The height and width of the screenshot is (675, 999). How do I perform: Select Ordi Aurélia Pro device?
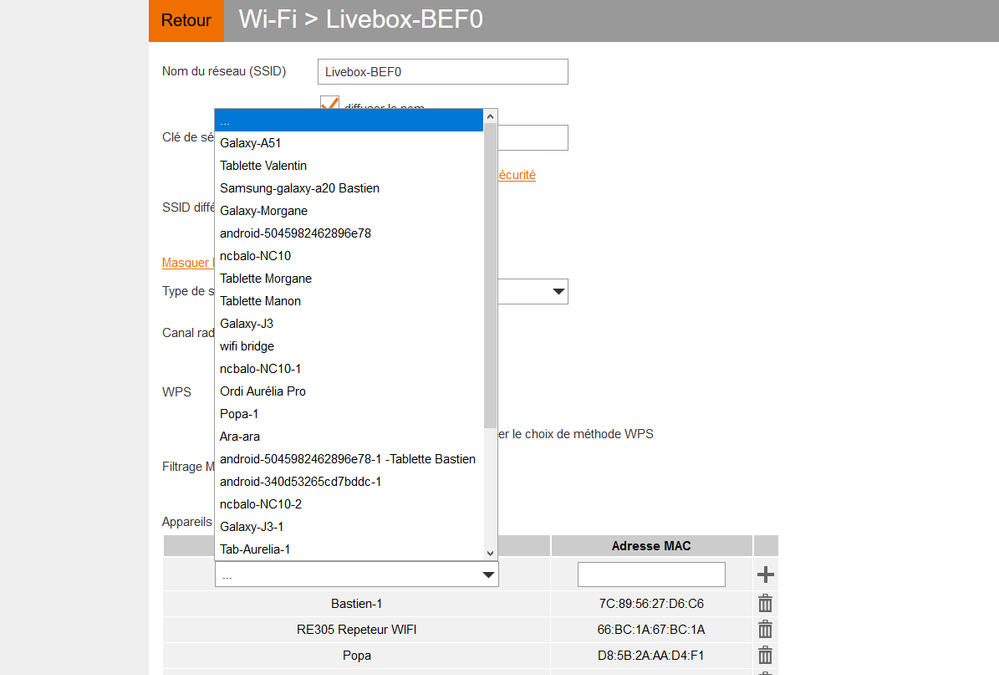349,391
